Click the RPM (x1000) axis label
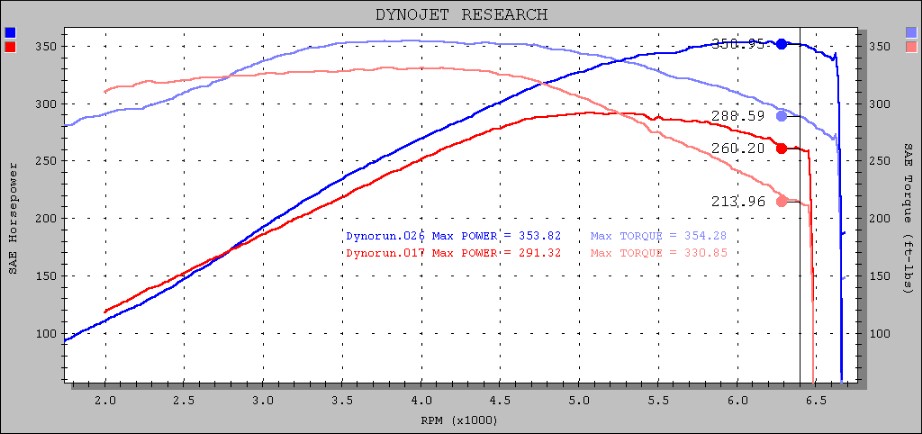This screenshot has height=434, width=922. pos(461,421)
